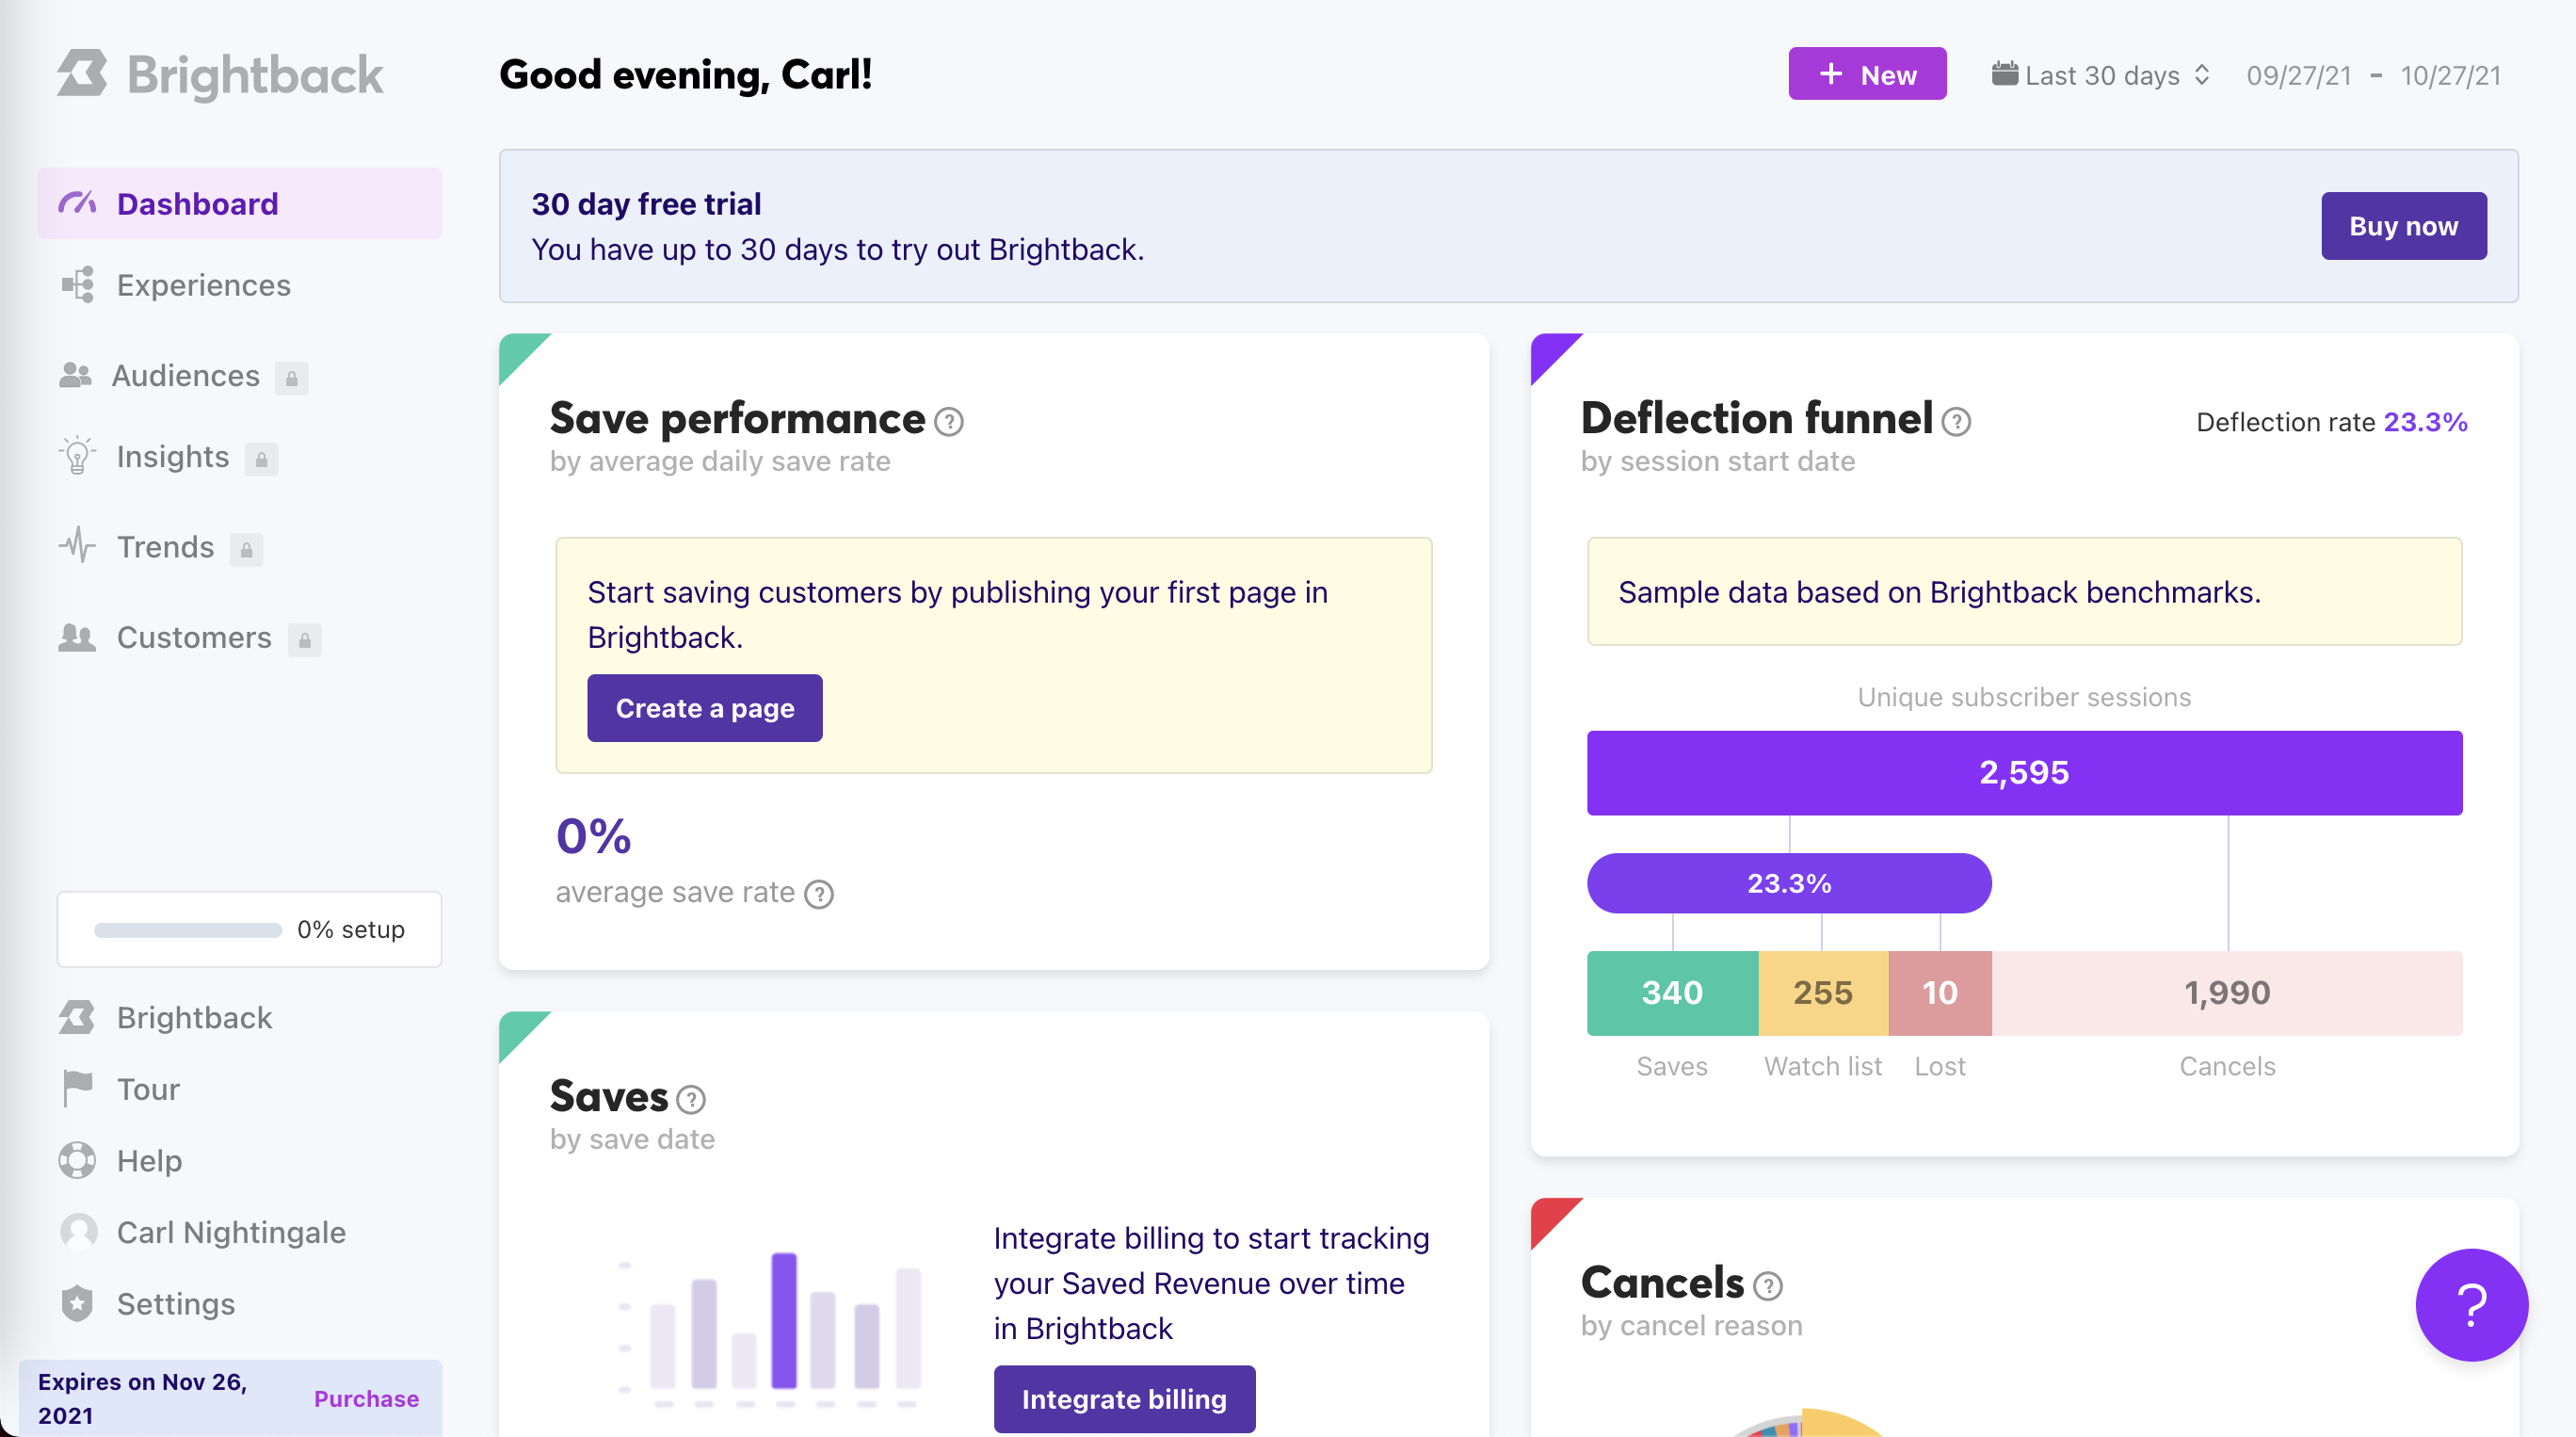Open the Carl Nightingale account menu
Viewport: 2576px width, 1437px height.
tap(231, 1232)
